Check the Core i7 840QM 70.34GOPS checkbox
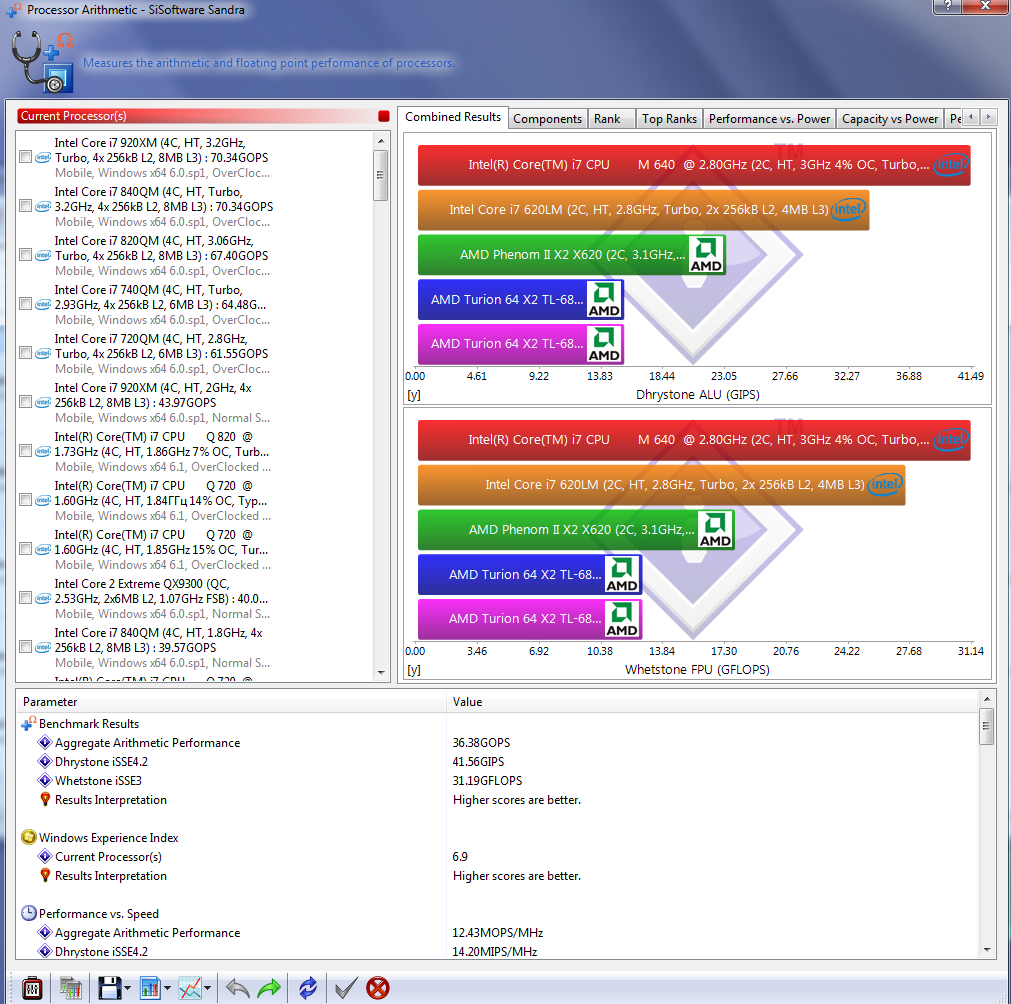Image resolution: width=1011 pixels, height=1004 pixels. [x=25, y=206]
